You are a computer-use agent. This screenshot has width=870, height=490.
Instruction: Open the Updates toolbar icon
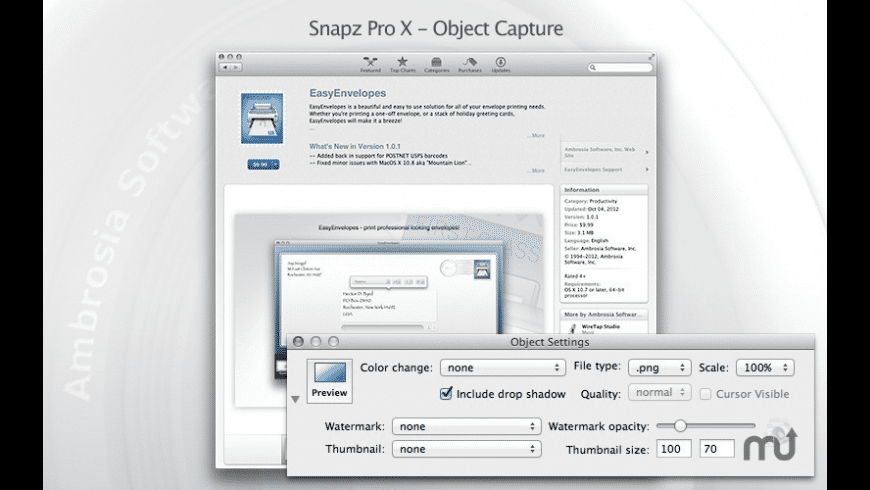coord(500,64)
